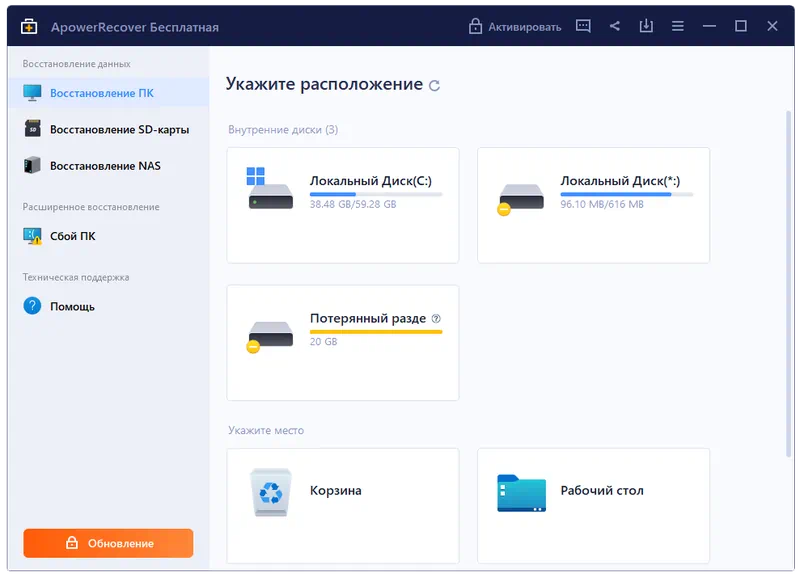Minimize the ApowerRecover window
Image resolution: width=800 pixels, height=578 pixels.
tap(709, 26)
